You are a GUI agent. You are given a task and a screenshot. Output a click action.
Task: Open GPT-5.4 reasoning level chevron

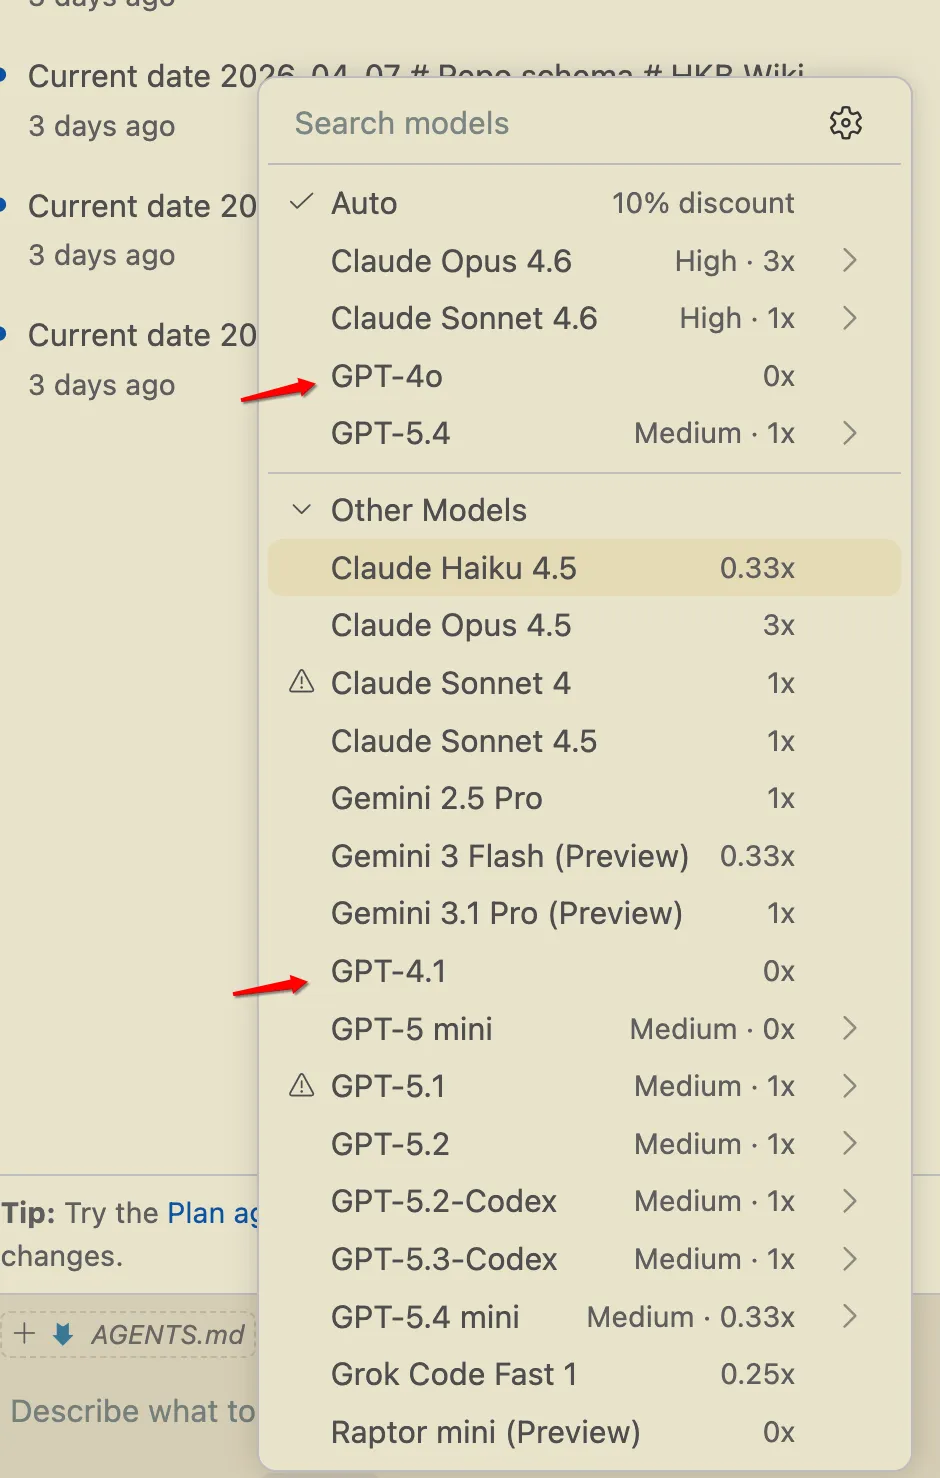(849, 433)
